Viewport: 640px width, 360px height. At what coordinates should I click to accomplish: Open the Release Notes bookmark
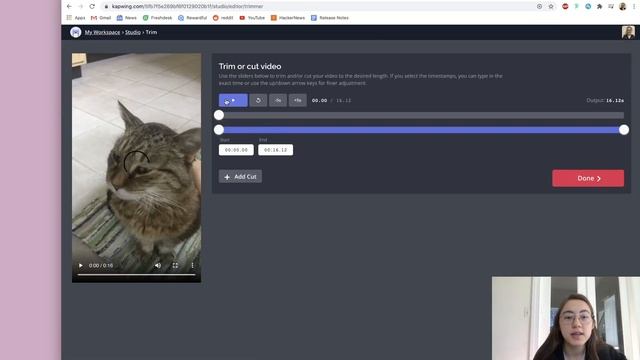pos(330,18)
